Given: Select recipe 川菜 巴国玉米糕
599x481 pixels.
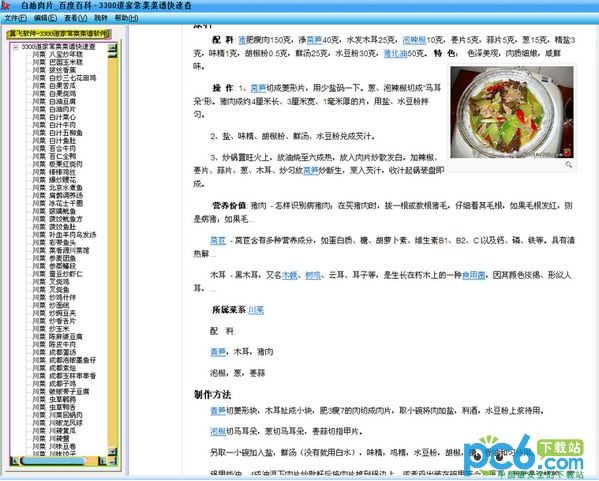Looking at the screenshot, I should 57,62.
